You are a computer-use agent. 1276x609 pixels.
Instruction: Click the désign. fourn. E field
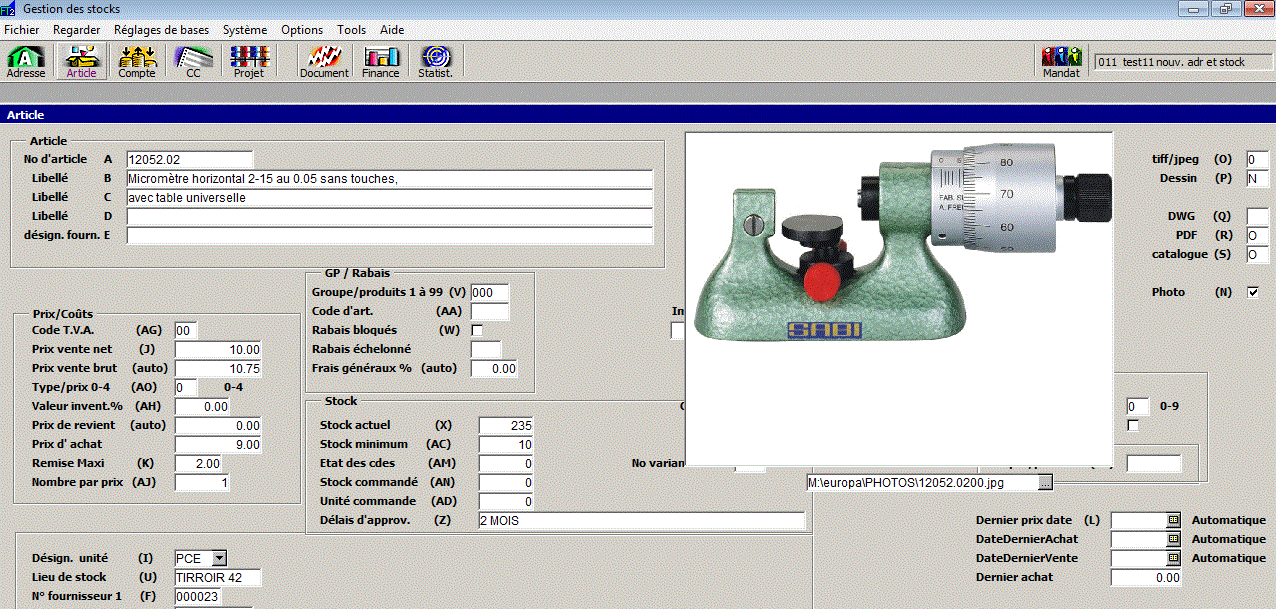(390, 235)
